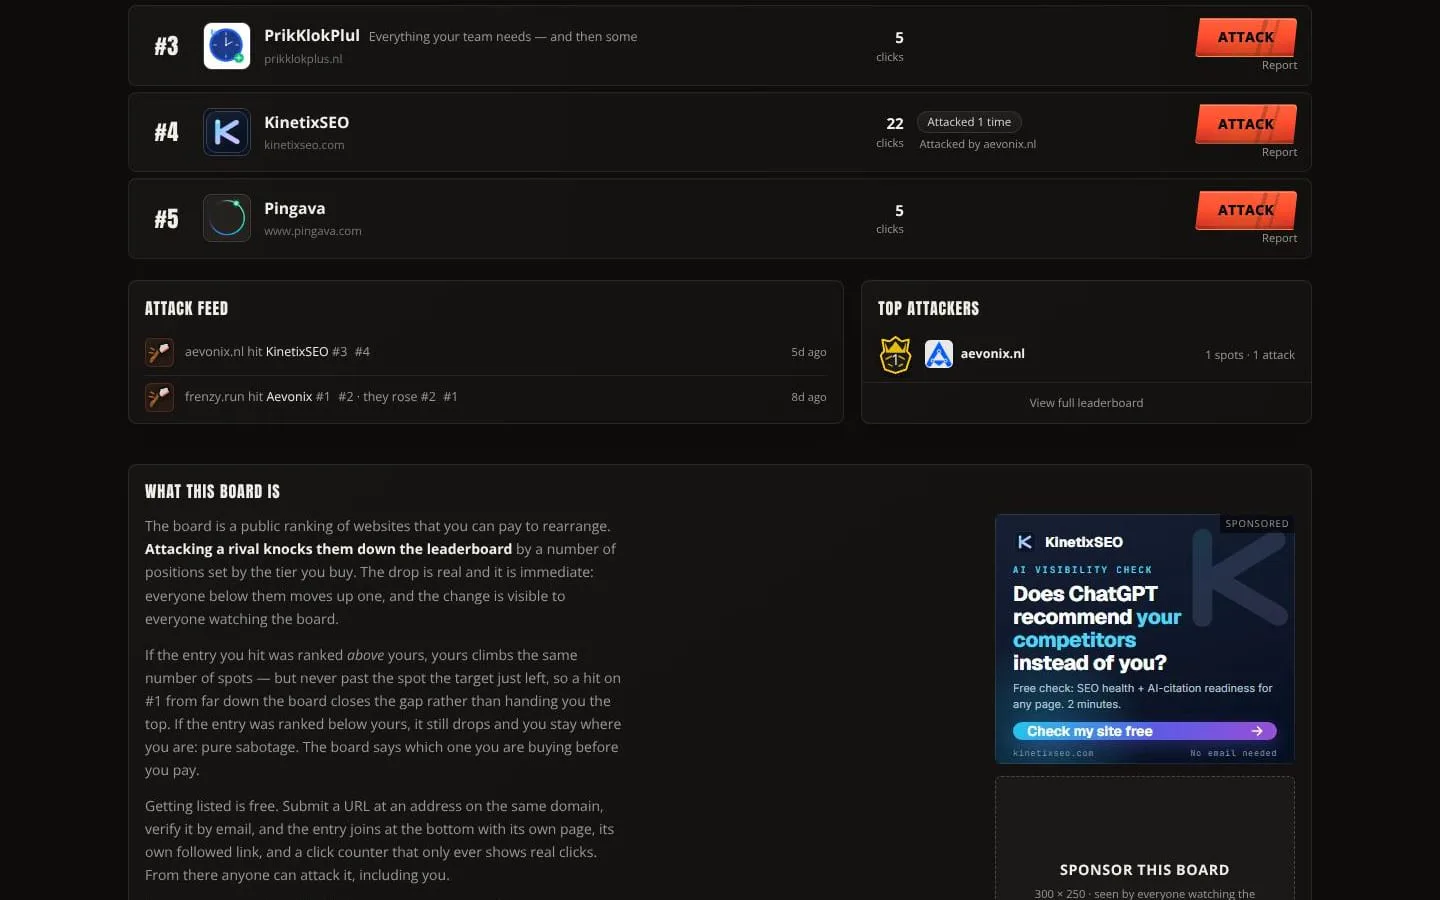Image resolution: width=1440 pixels, height=900 pixels.
Task: Click Aevonix in the attack feed
Action: [x=289, y=397]
